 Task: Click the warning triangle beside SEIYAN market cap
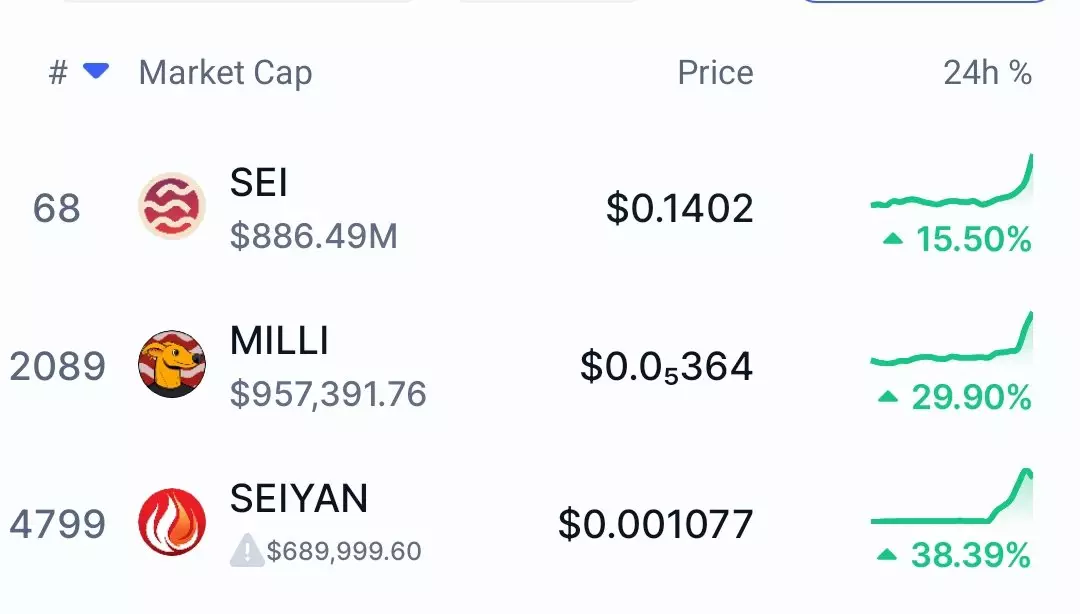tap(246, 550)
